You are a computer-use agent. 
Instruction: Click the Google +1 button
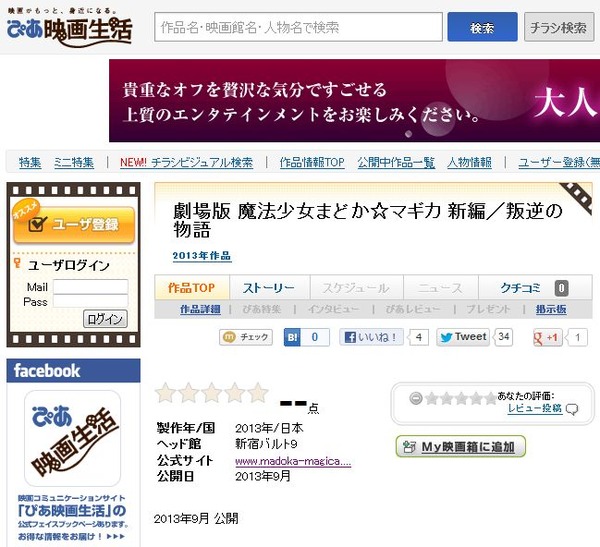547,338
